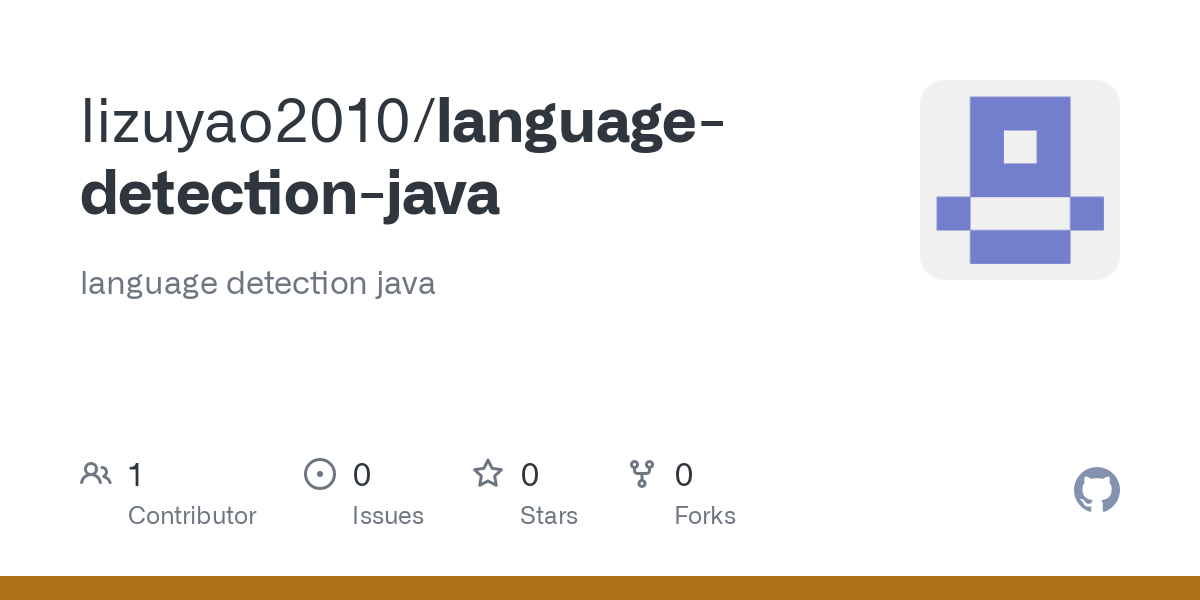Select the Issues label
Image resolution: width=1200 pixels, height=600 pixels.
click(388, 516)
